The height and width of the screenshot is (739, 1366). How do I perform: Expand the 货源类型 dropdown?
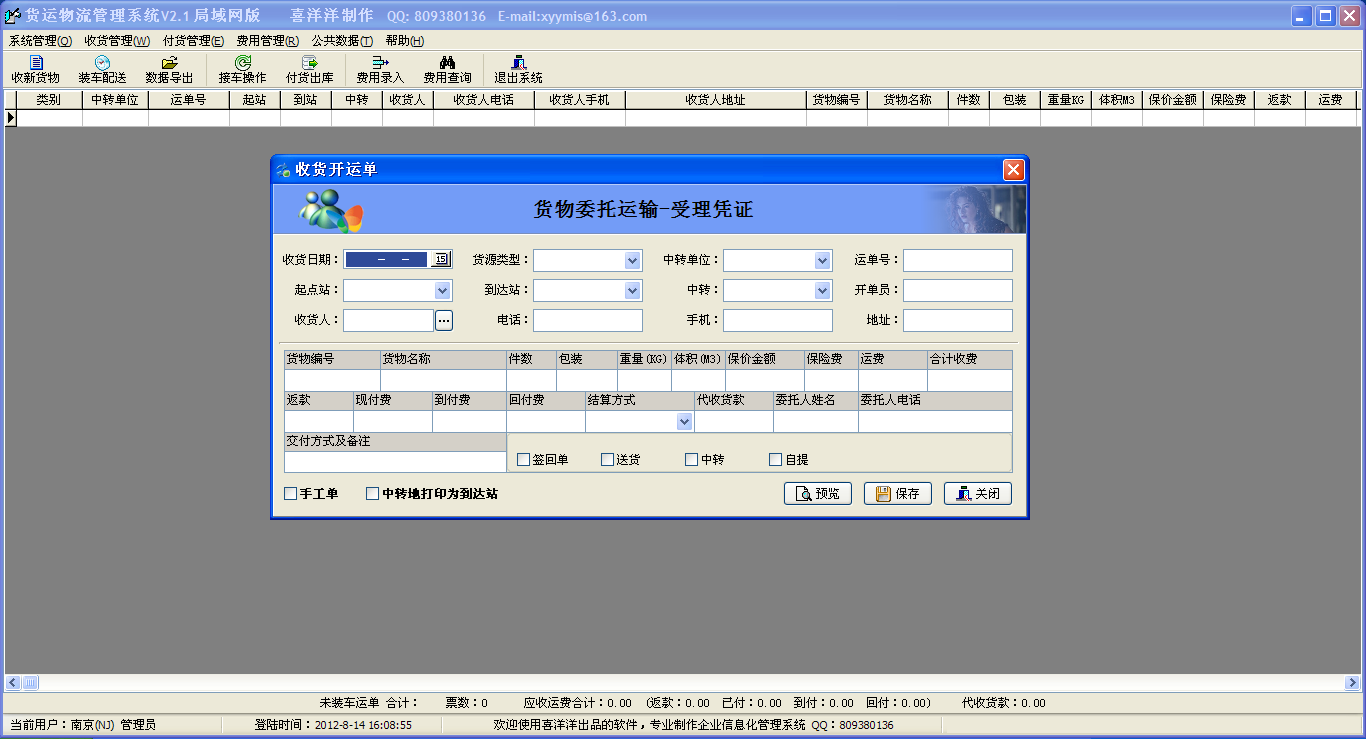[632, 261]
